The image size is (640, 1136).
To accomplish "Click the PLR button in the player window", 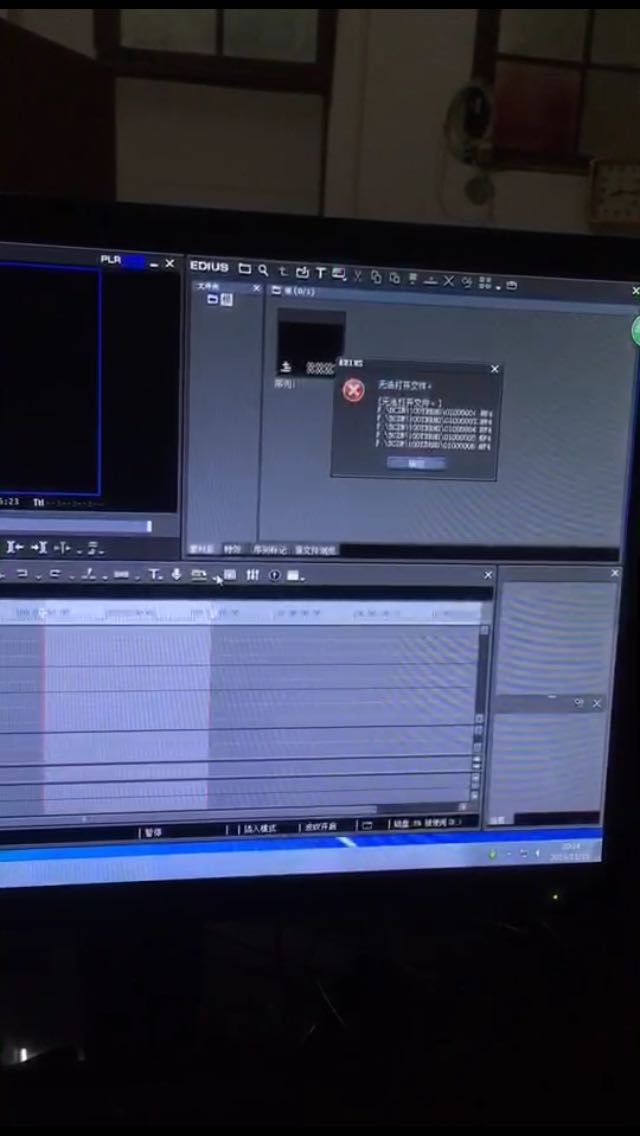I will 111,259.
